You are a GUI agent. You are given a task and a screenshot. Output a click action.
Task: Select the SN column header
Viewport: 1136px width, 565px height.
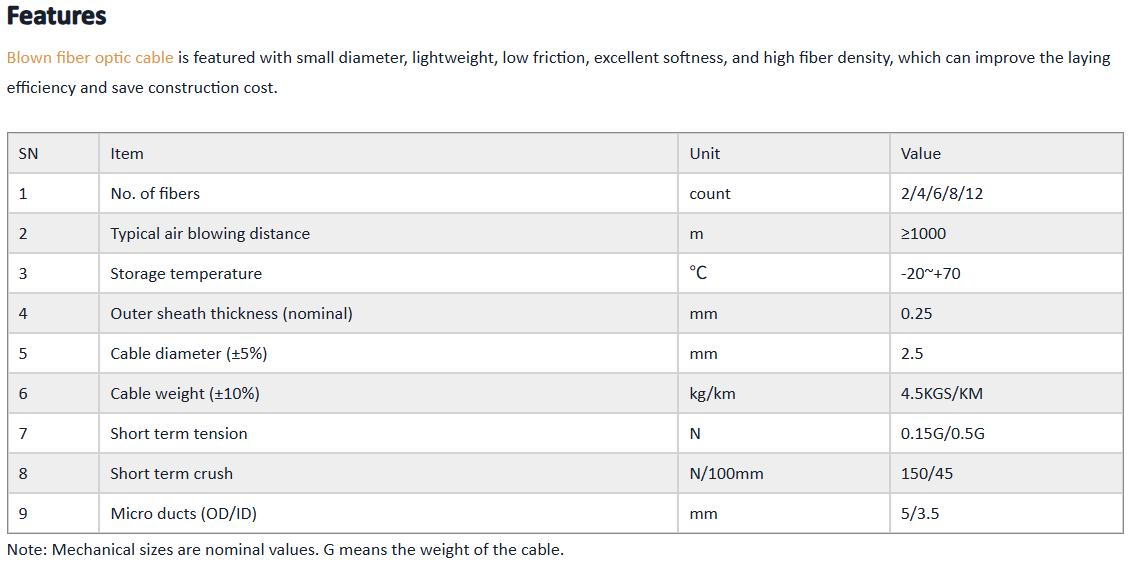tap(54, 154)
